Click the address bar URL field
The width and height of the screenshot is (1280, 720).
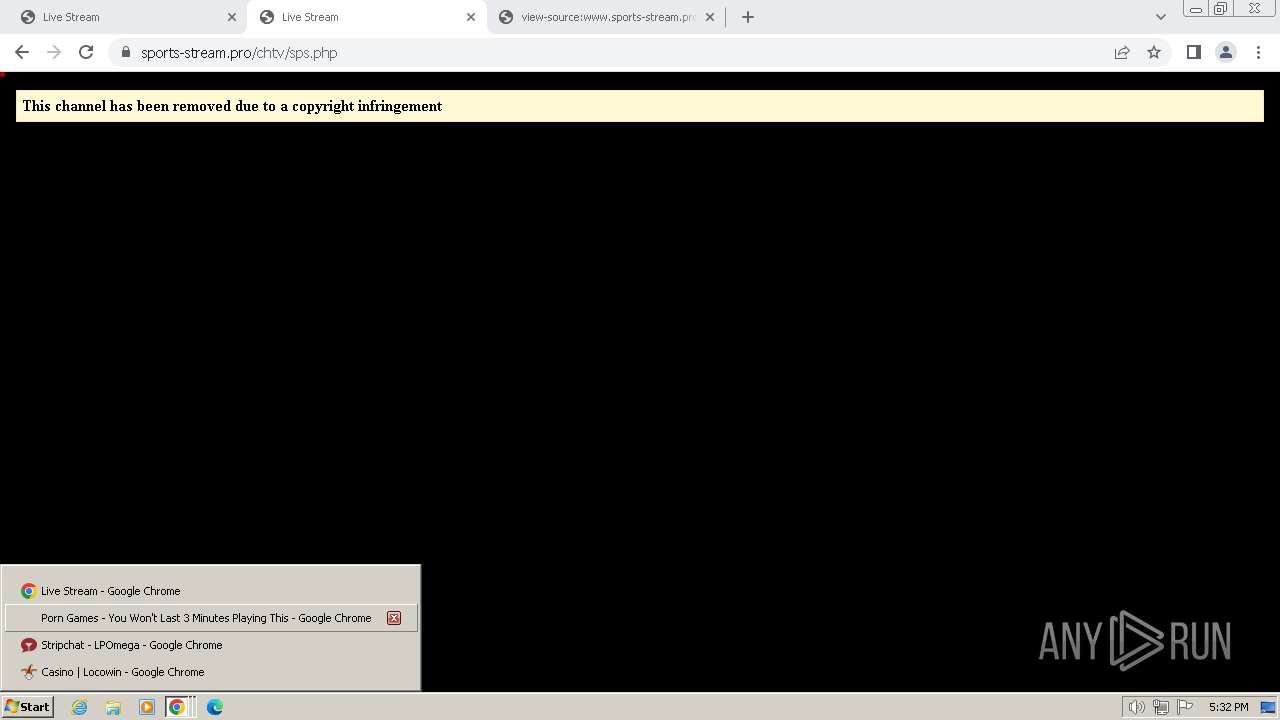pos(620,53)
